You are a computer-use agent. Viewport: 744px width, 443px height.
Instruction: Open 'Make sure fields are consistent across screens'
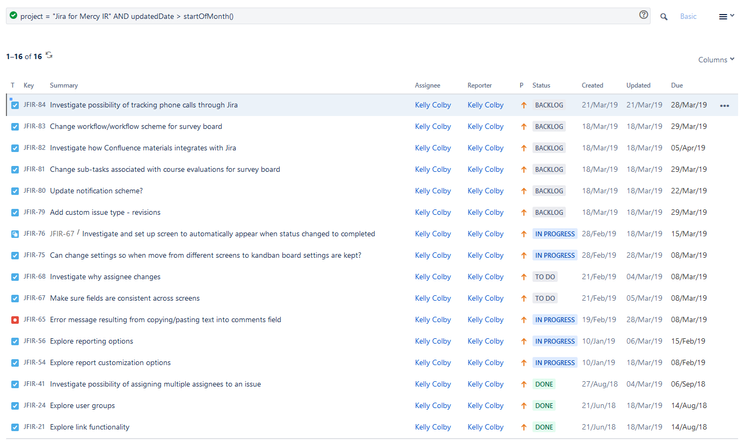click(x=125, y=298)
